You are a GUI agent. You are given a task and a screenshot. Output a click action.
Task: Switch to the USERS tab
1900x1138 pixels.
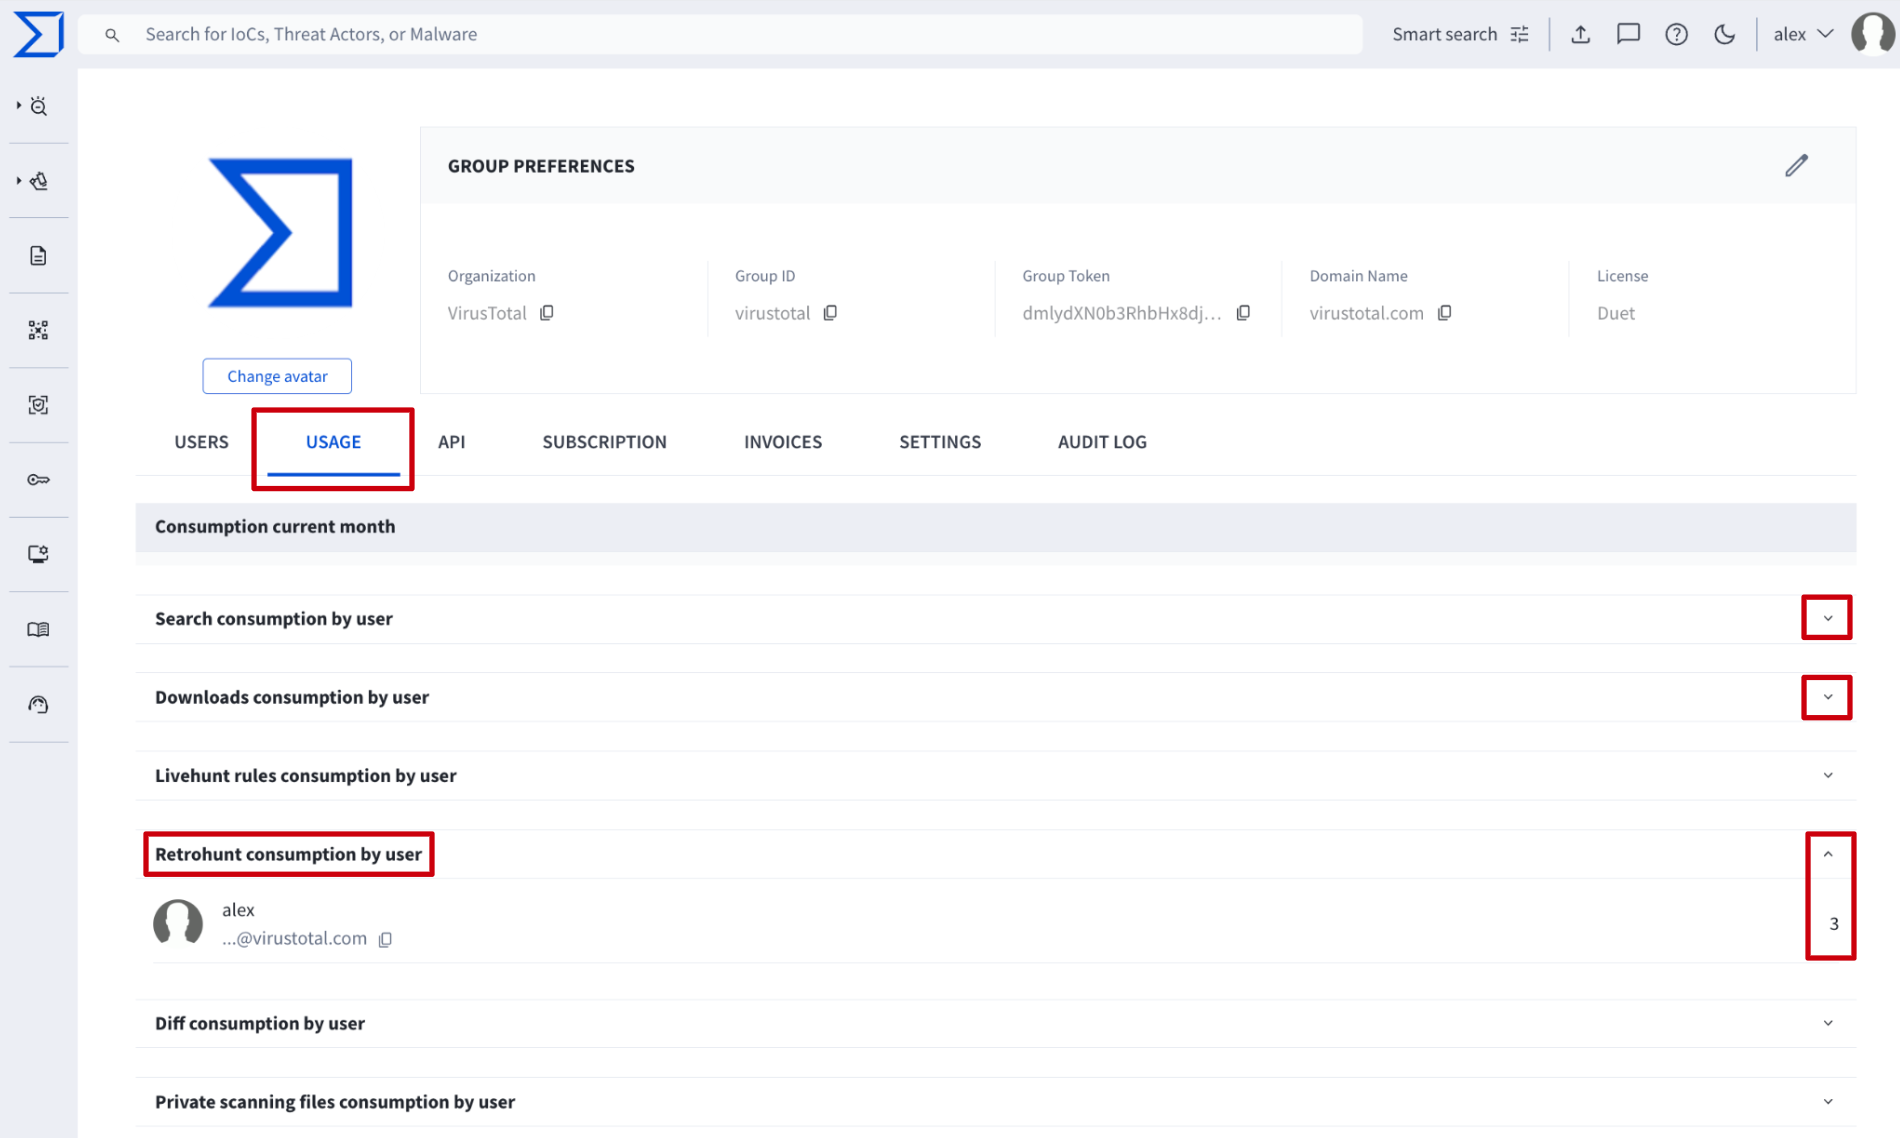(201, 441)
